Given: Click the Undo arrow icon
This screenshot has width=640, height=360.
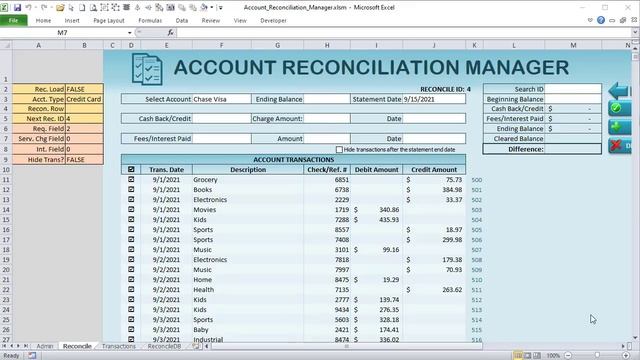Looking at the screenshot, I should (x=28, y=7).
